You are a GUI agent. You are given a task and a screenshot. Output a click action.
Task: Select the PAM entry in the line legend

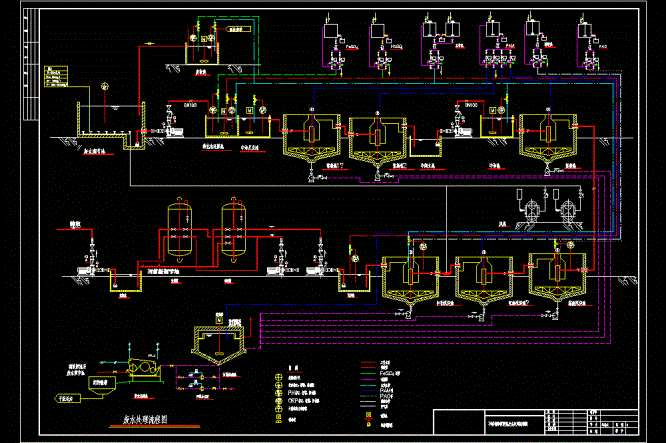point(387,390)
